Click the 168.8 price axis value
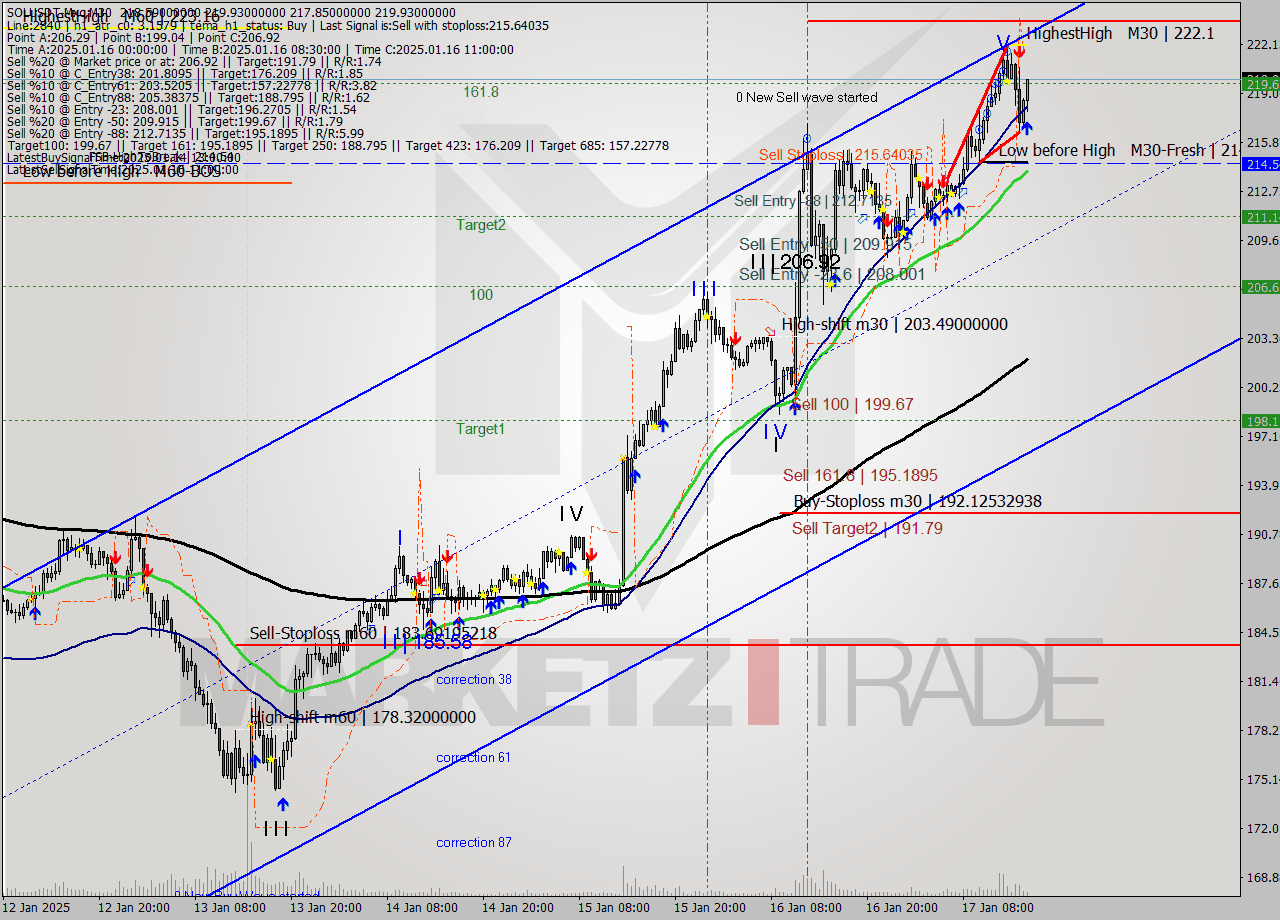 point(1262,878)
